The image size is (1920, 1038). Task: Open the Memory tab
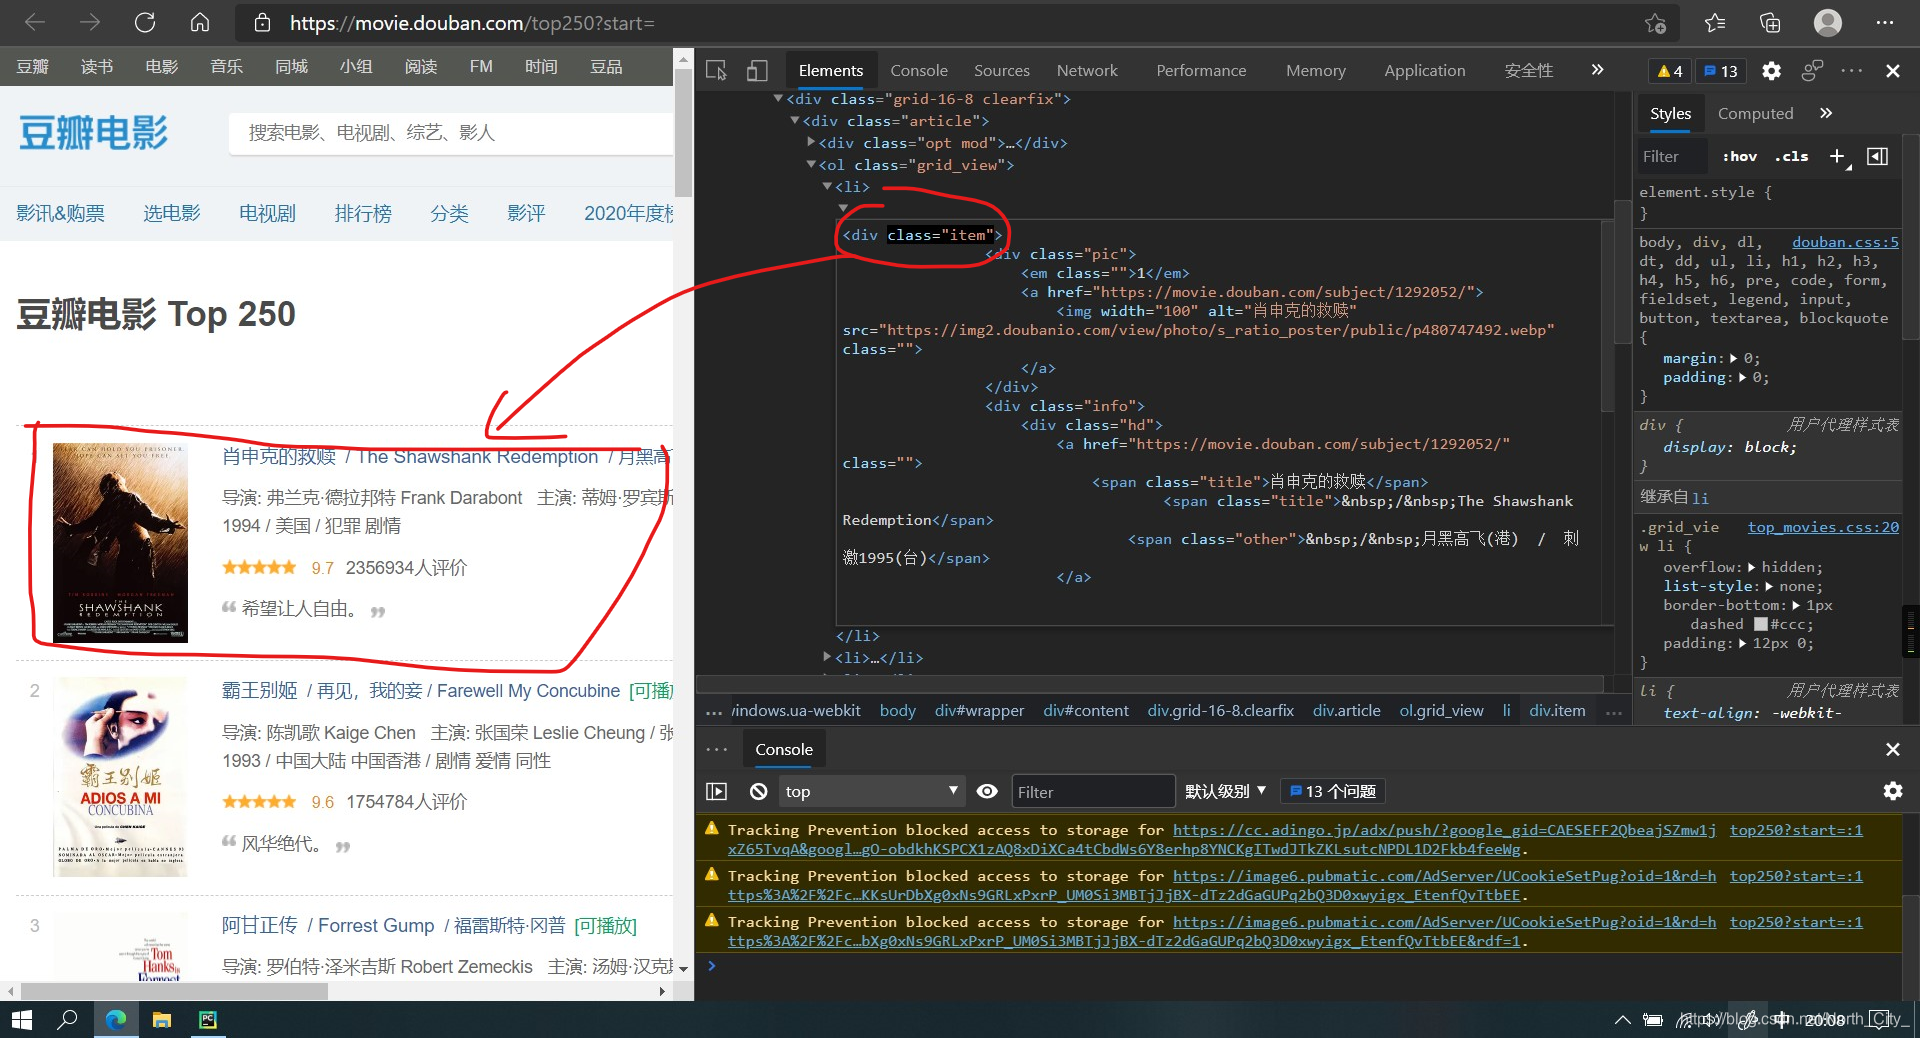pos(1315,70)
